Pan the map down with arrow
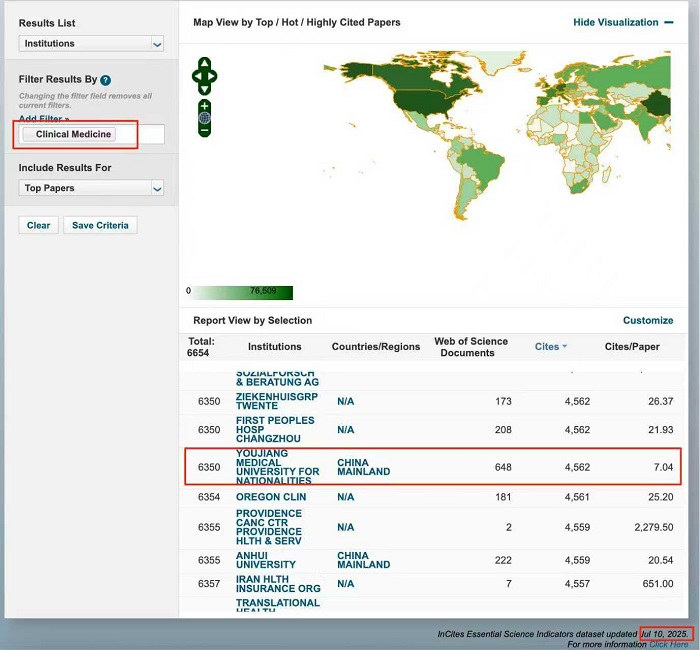Screen dimensions: 700x650 click(204, 88)
